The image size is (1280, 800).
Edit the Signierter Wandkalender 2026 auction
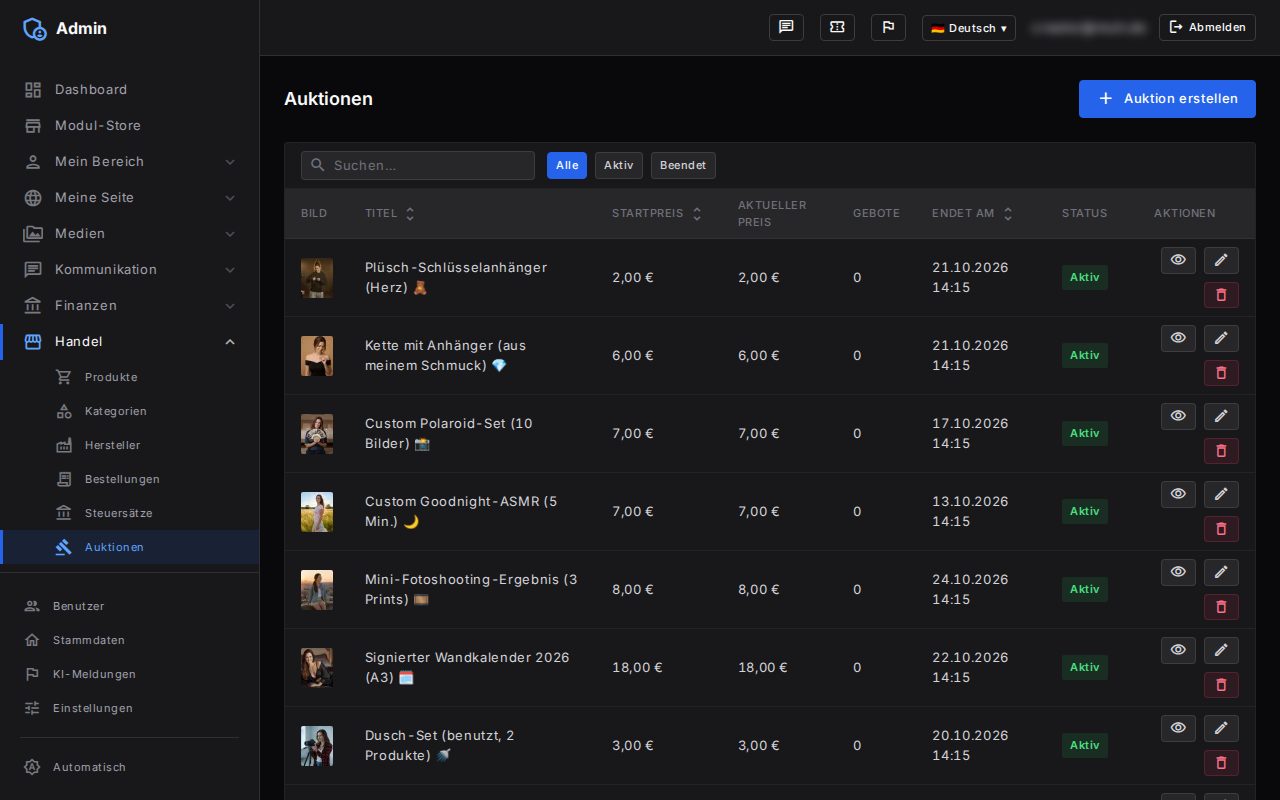(x=1221, y=650)
